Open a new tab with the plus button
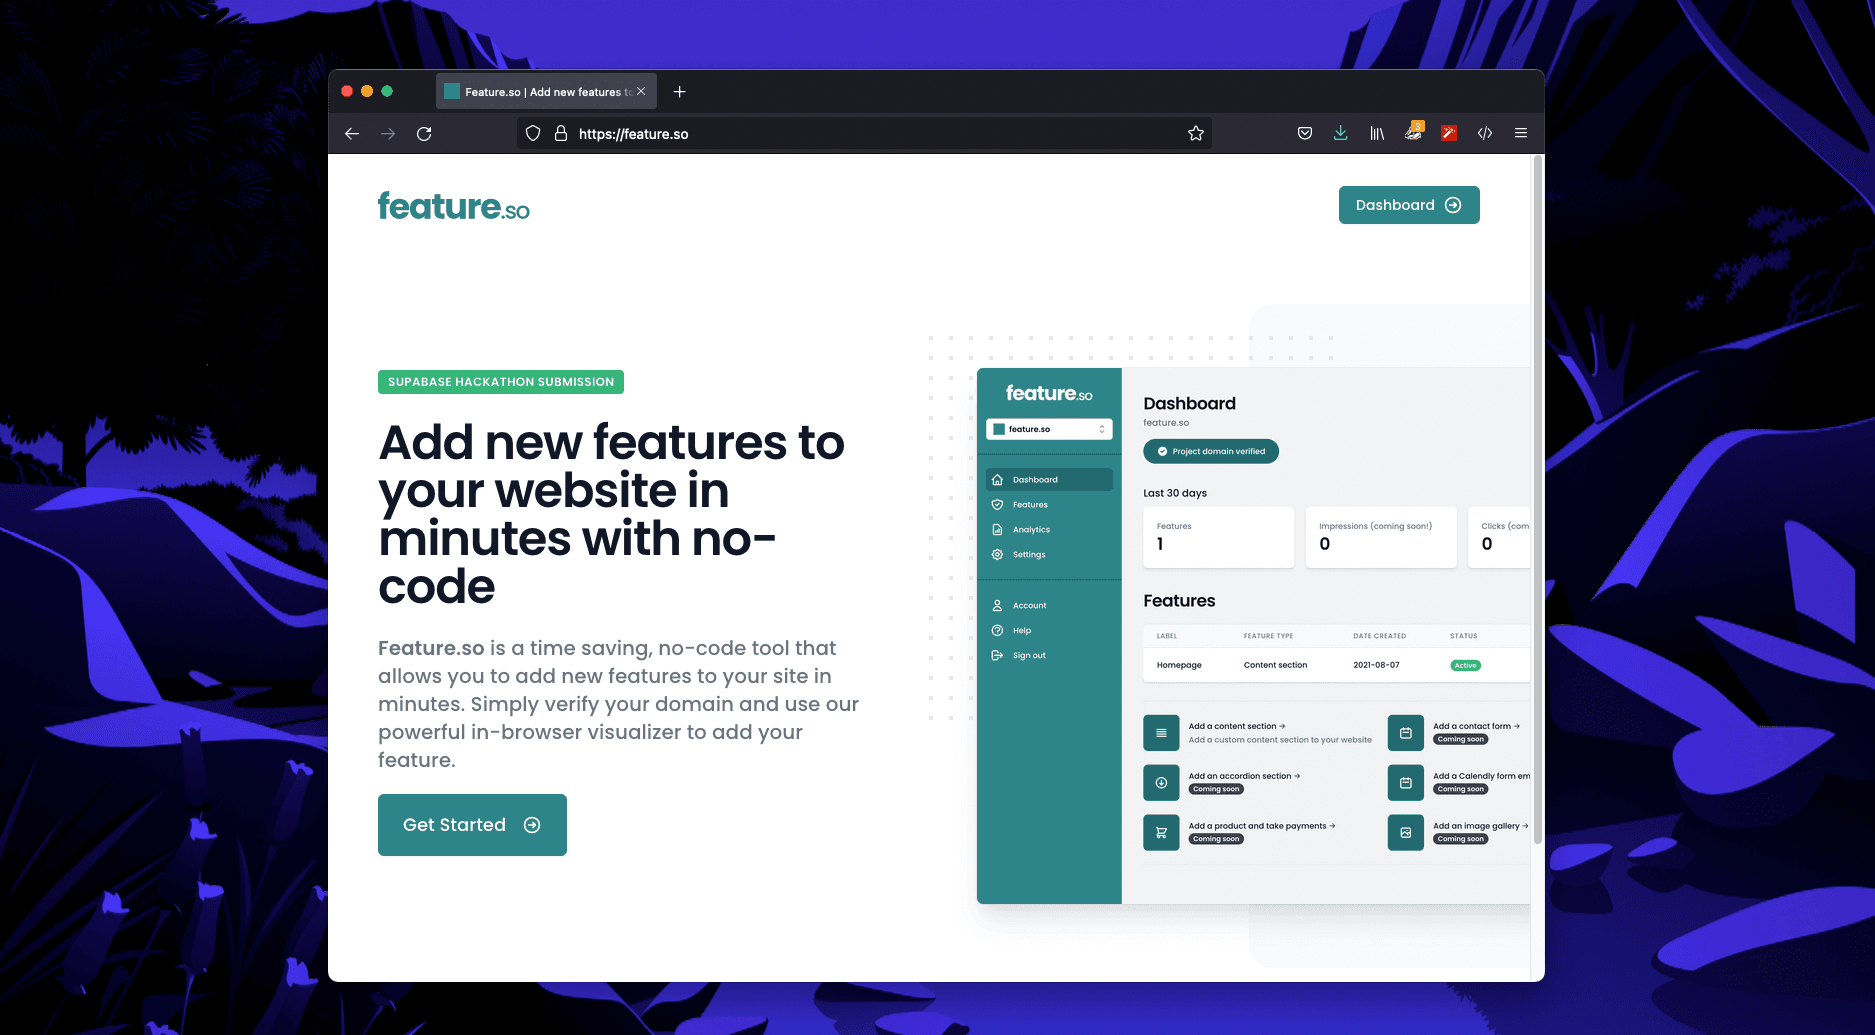The image size is (1875, 1035). coord(680,92)
